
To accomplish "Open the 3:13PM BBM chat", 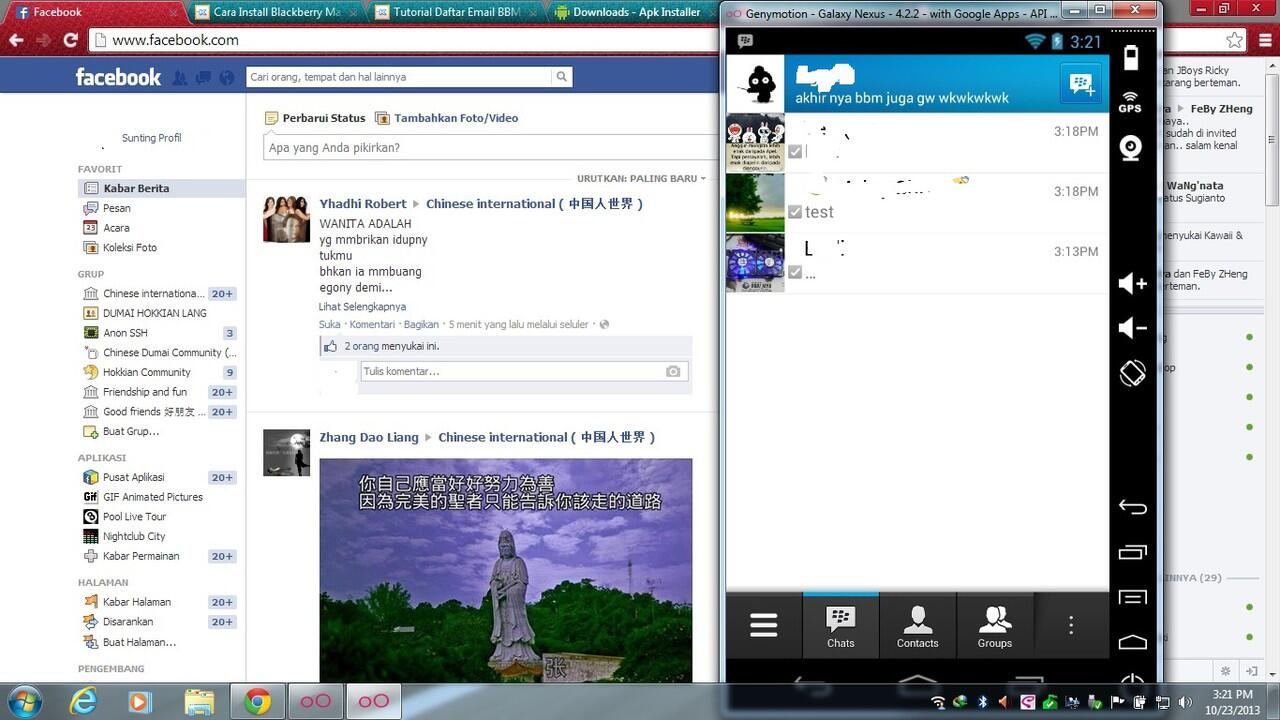I will (x=917, y=263).
